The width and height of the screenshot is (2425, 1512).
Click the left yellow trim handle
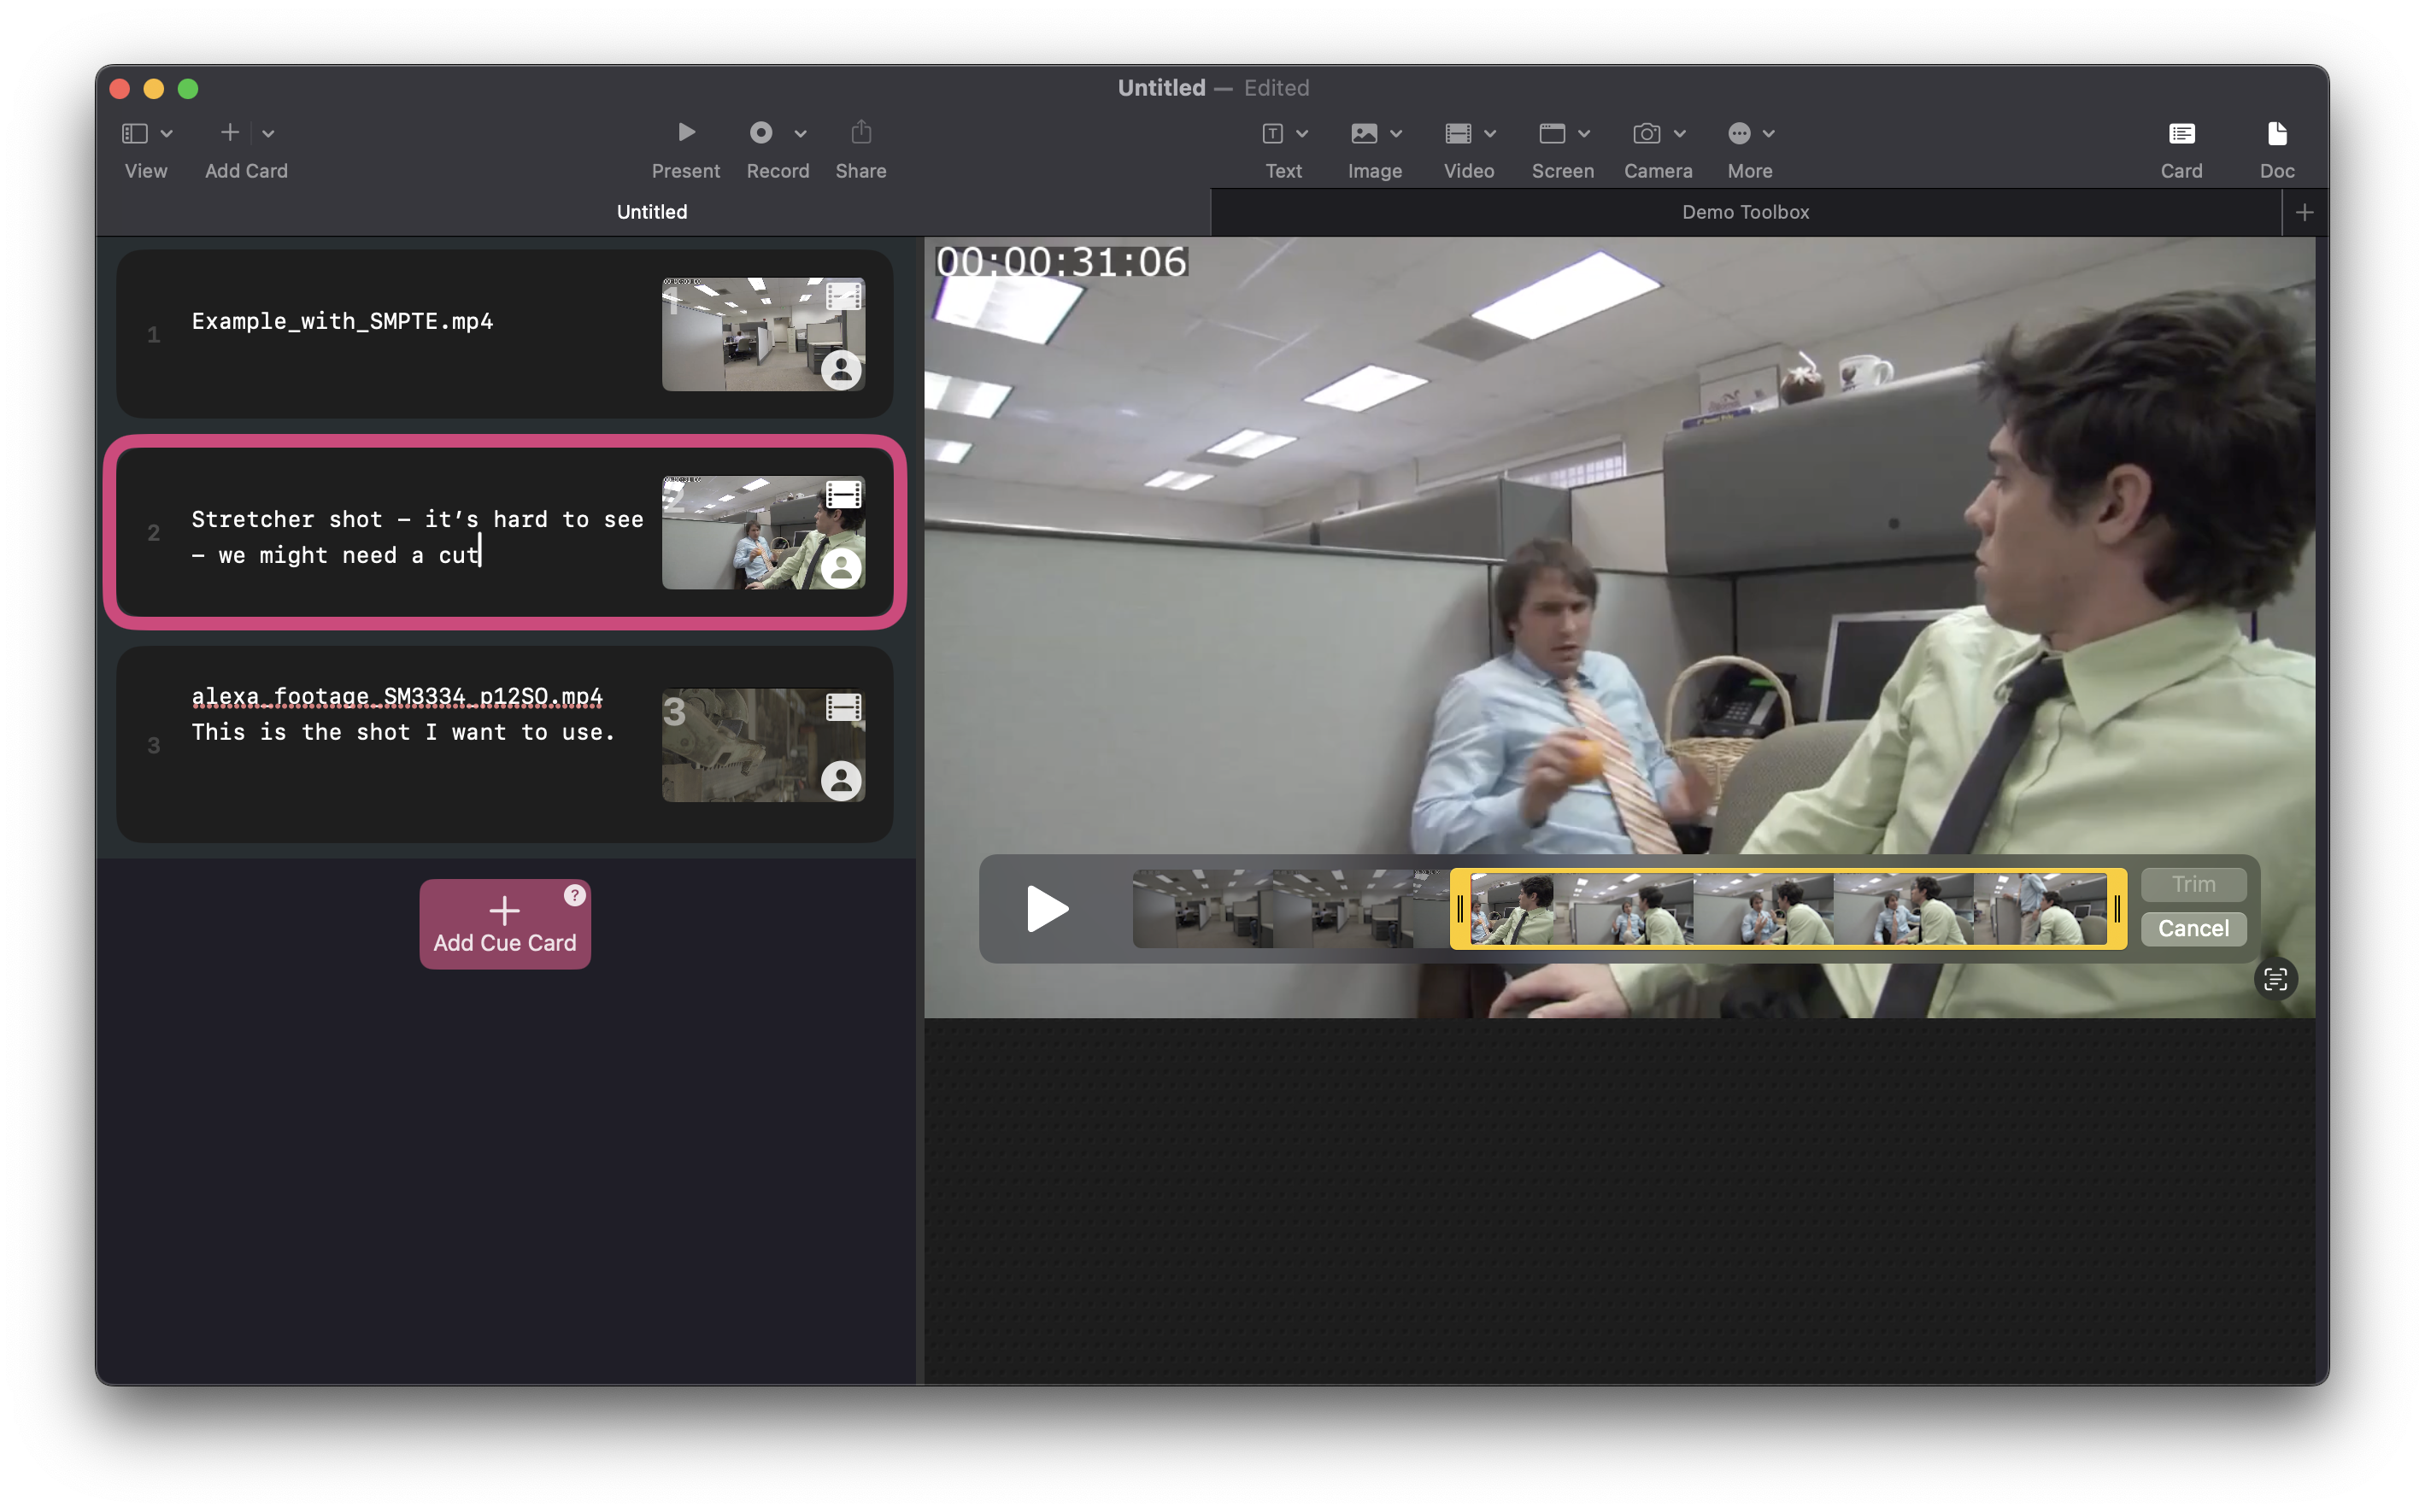[1460, 909]
